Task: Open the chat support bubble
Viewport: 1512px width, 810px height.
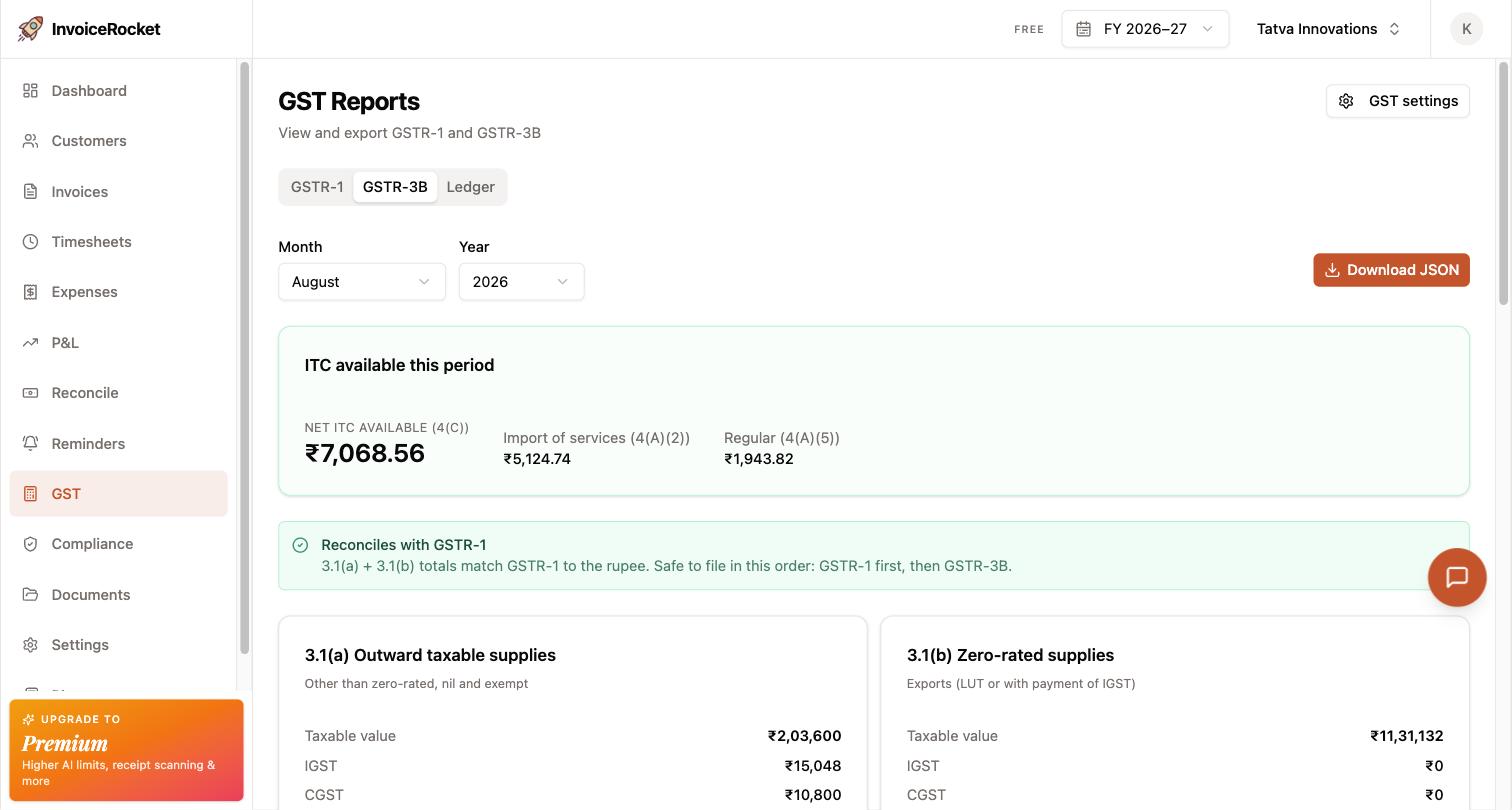Action: point(1457,577)
